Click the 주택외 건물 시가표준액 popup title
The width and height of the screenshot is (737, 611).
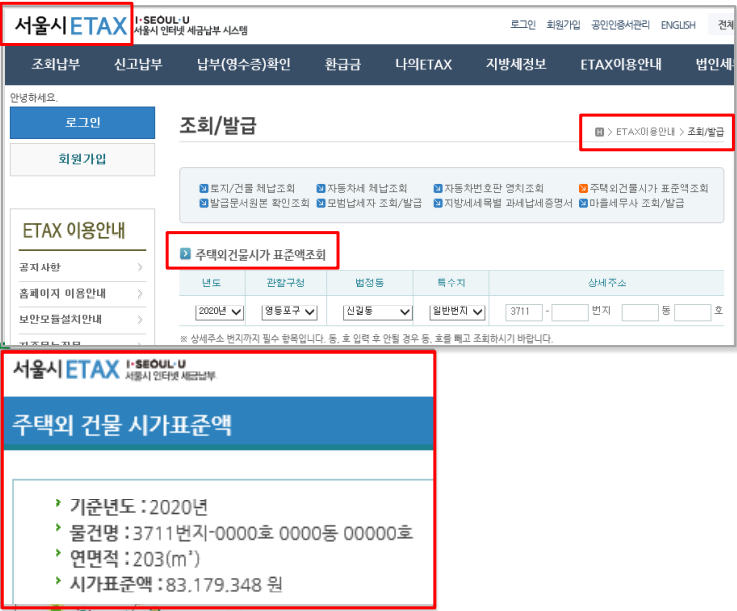click(122, 425)
